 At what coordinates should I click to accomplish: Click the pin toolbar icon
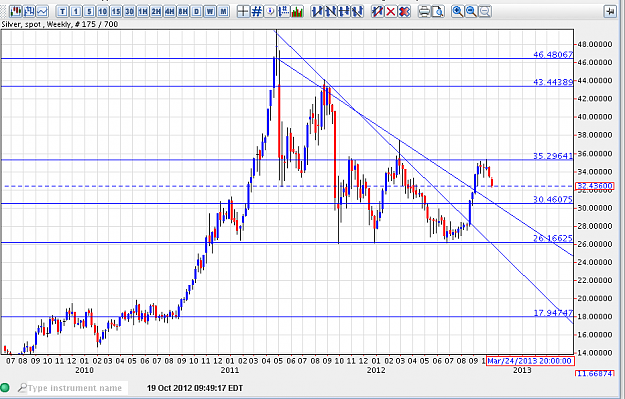pos(610,12)
